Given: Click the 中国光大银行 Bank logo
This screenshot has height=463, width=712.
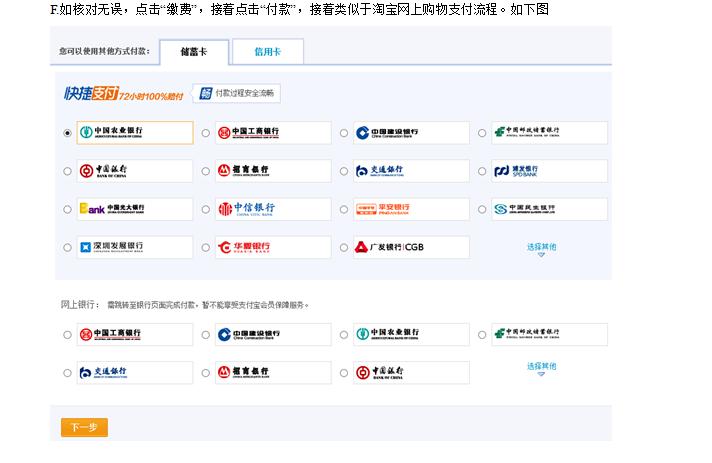Looking at the screenshot, I should click(x=135, y=209).
